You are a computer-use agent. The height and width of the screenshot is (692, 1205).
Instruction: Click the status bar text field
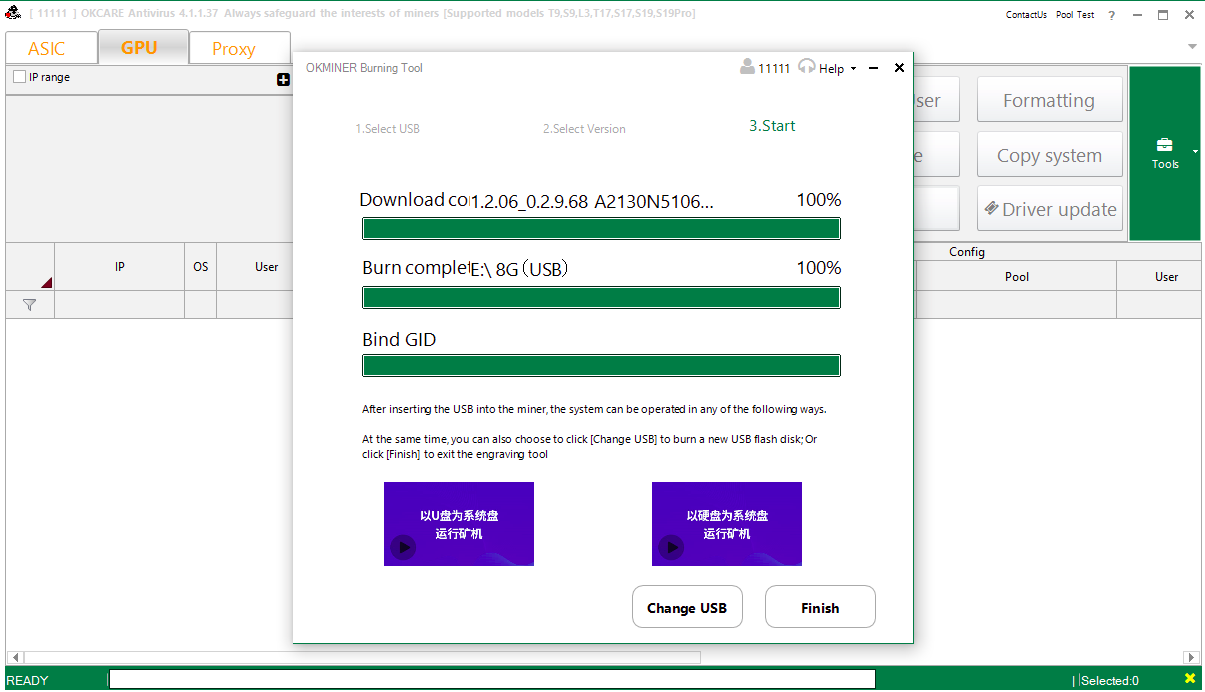tap(492, 680)
